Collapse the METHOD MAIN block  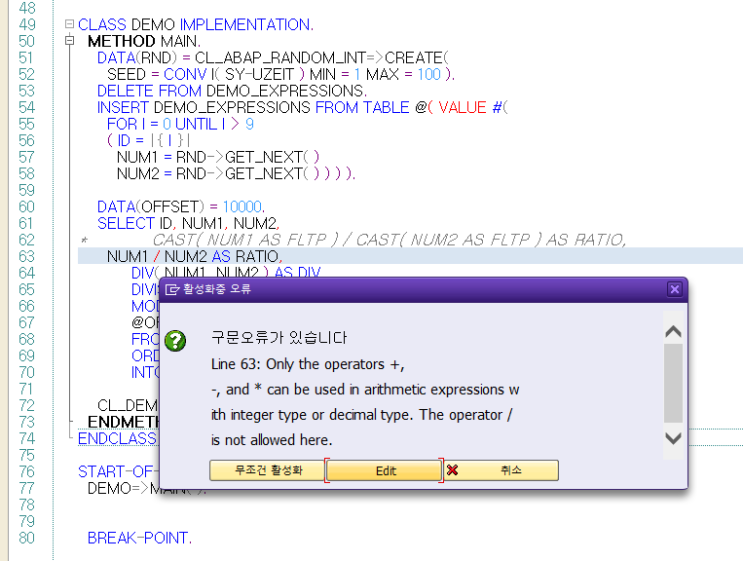(x=70, y=41)
